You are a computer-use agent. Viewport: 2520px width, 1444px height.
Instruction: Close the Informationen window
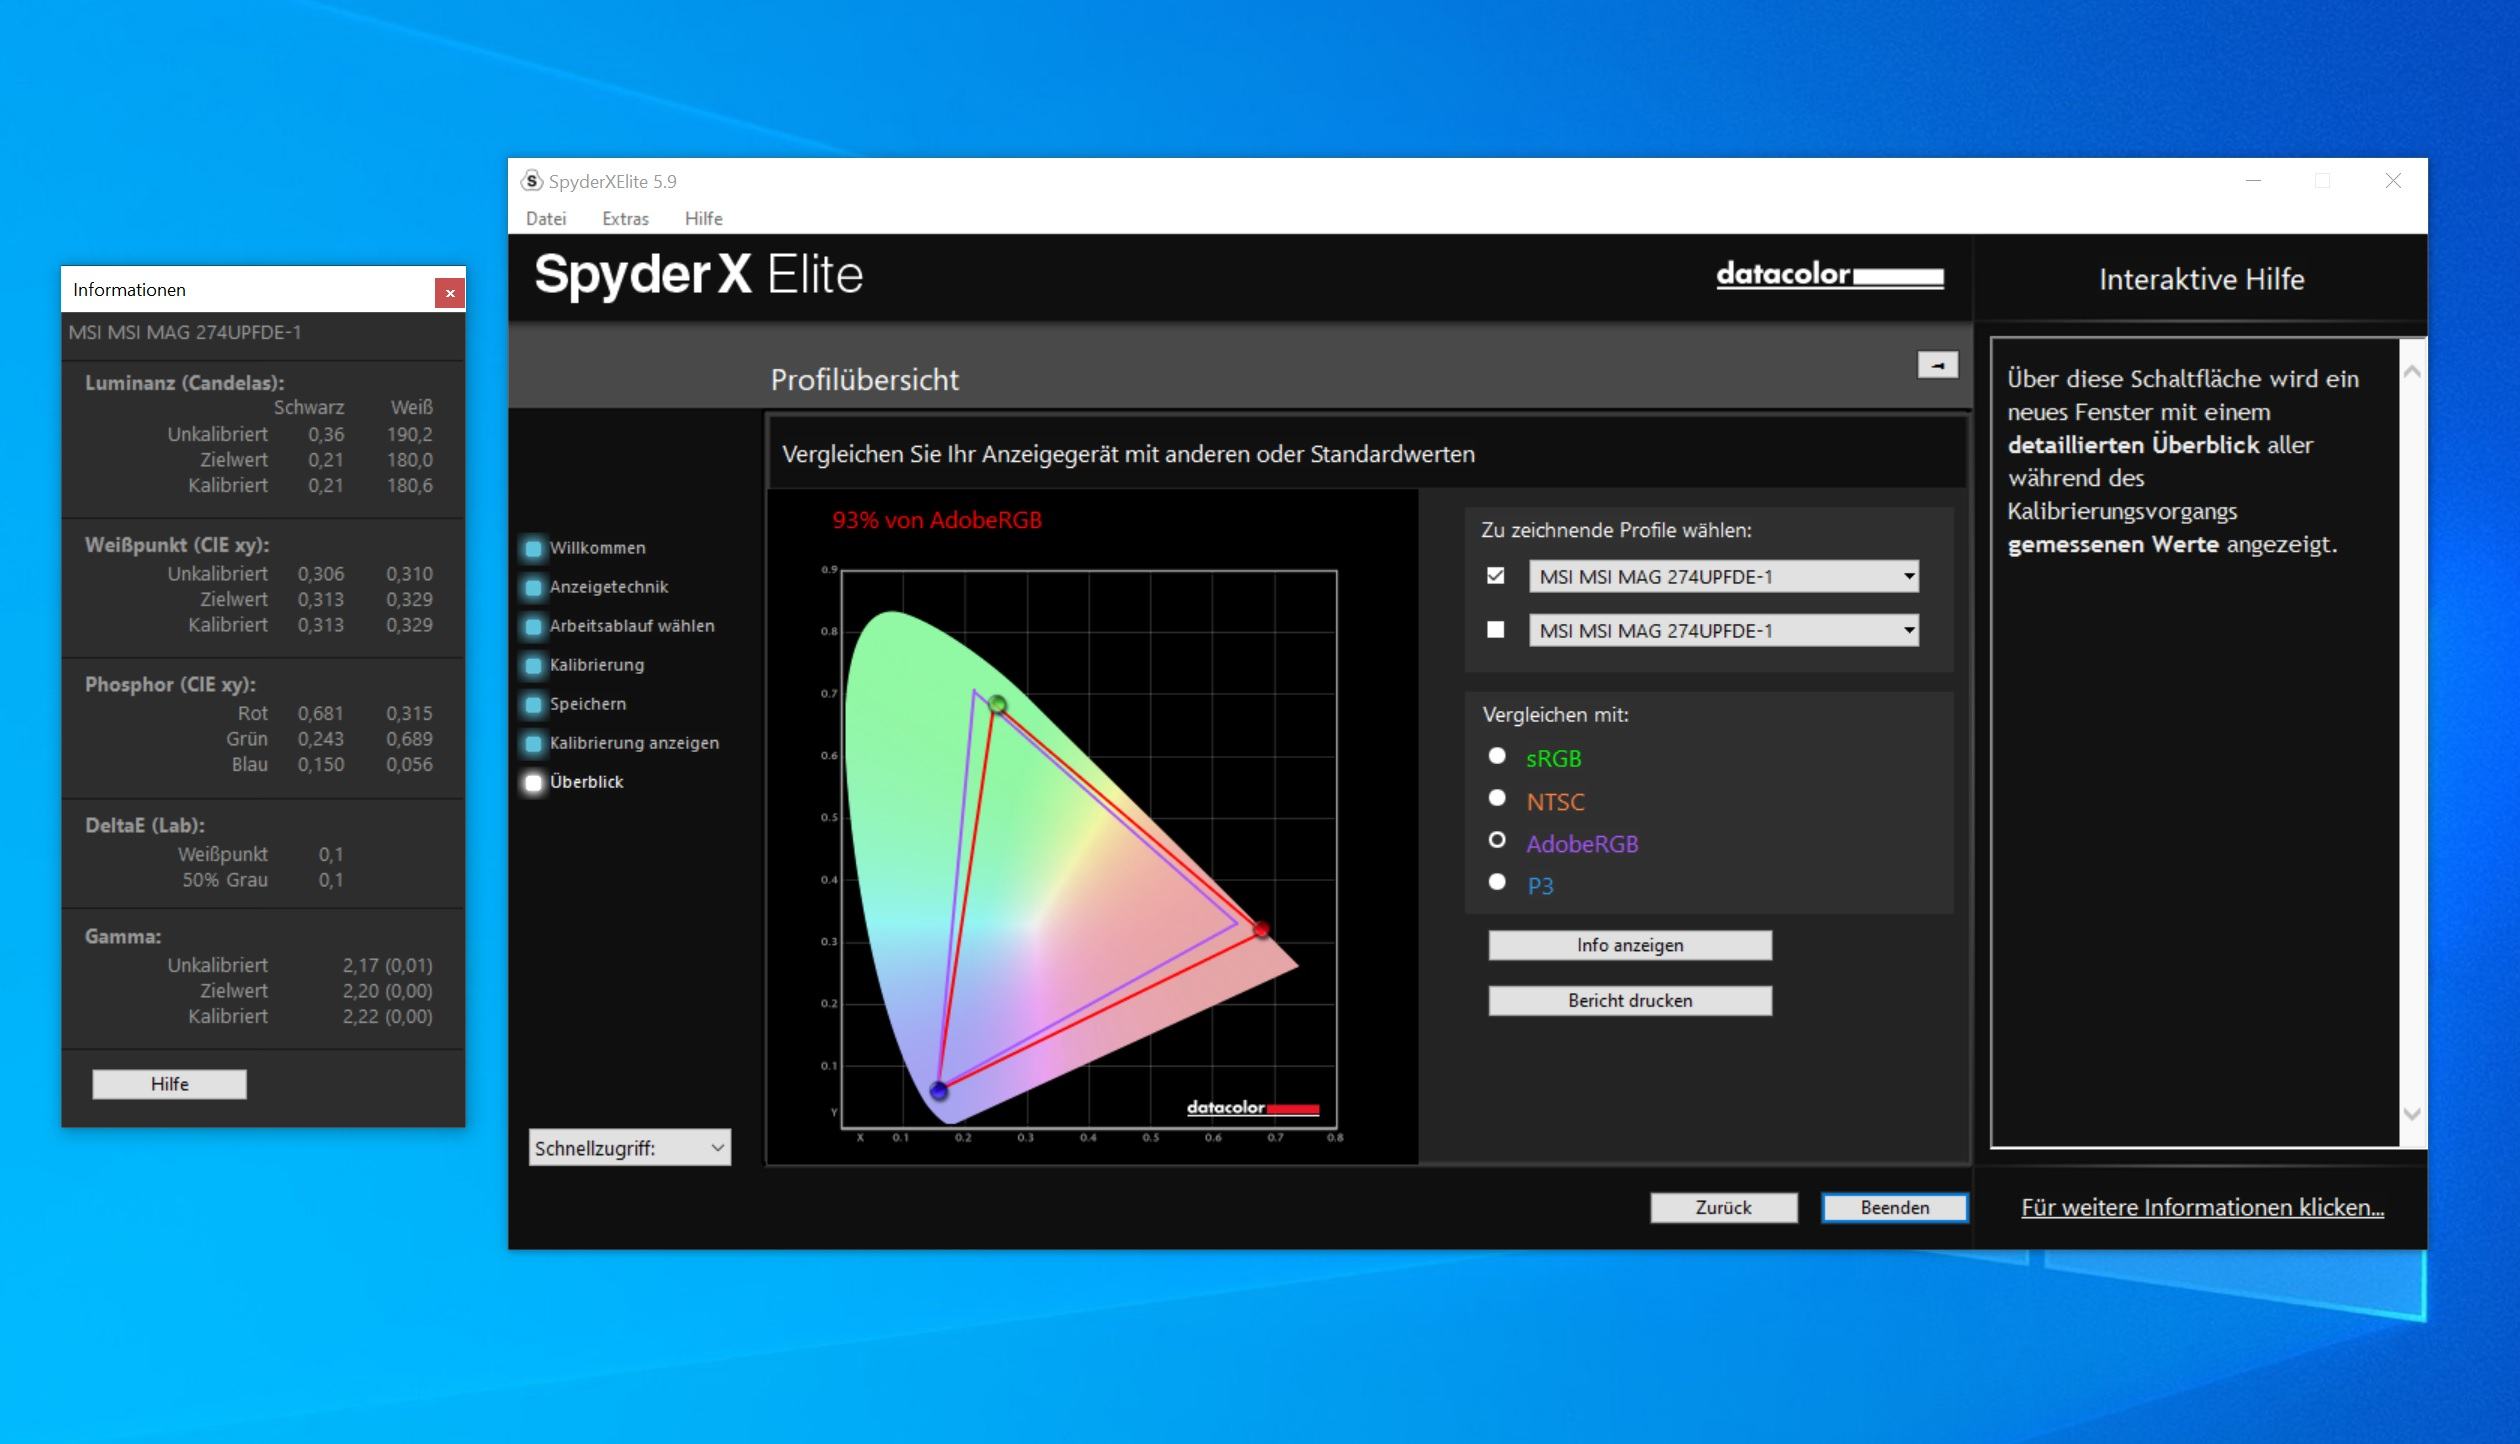tap(450, 293)
